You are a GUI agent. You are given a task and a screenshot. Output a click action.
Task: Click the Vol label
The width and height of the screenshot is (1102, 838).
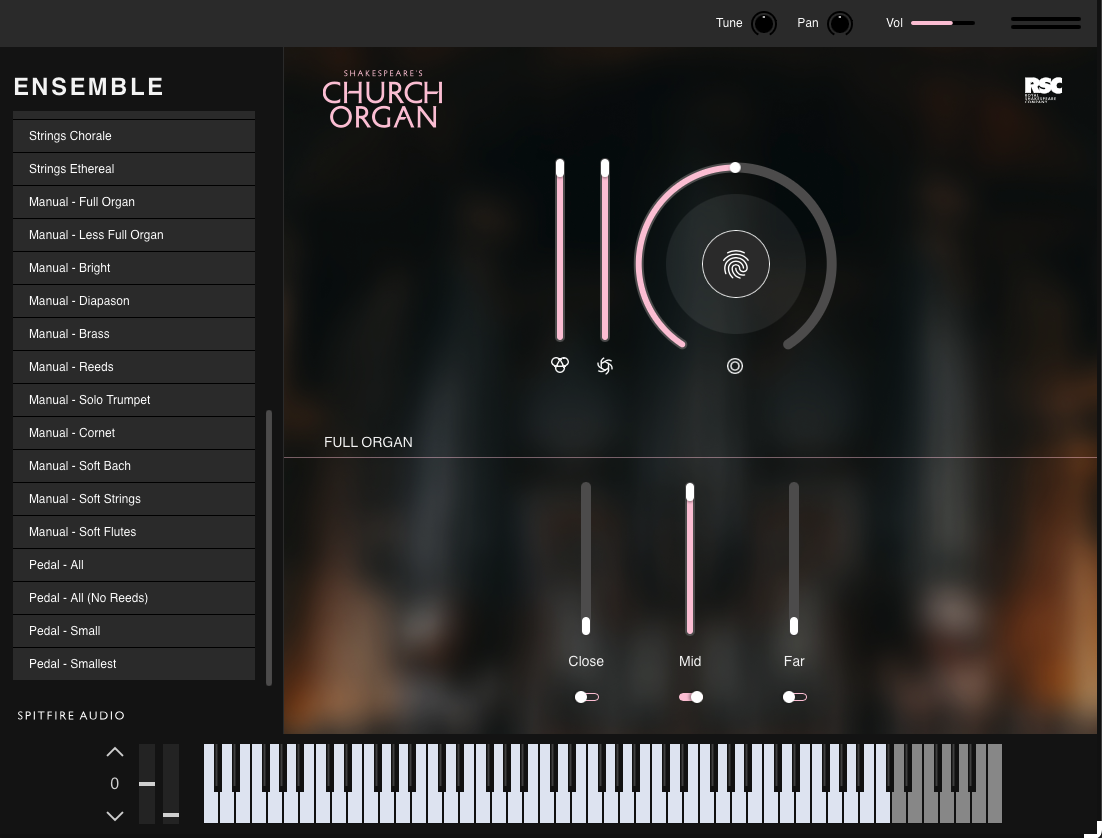click(x=894, y=23)
